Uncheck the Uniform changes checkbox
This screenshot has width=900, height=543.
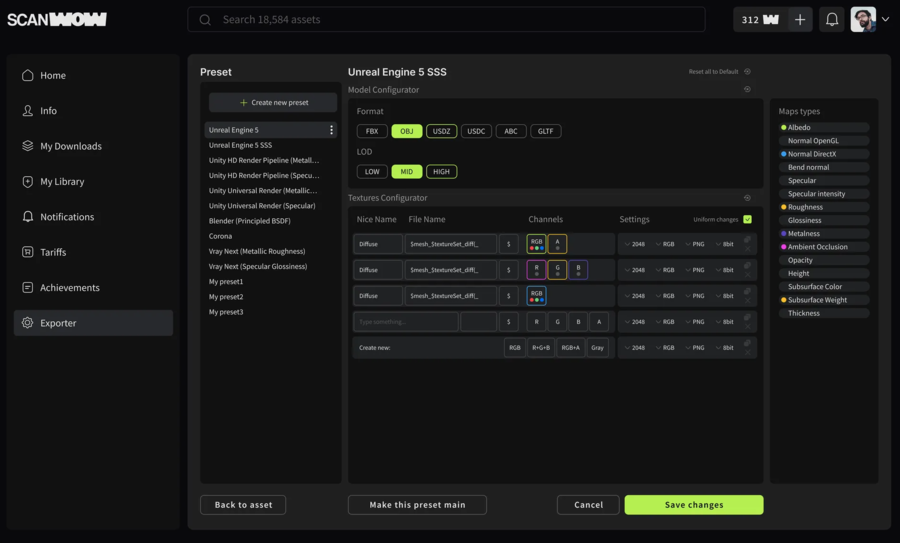point(747,219)
